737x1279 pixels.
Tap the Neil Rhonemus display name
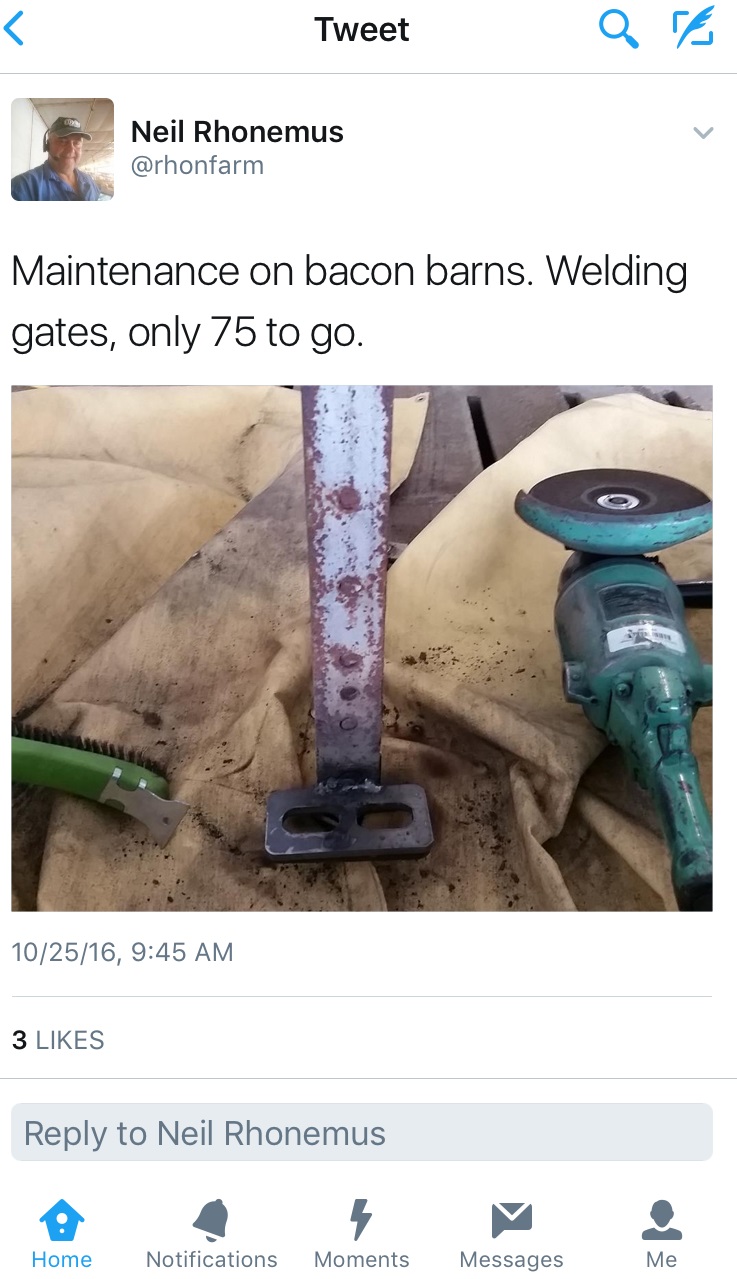click(237, 132)
